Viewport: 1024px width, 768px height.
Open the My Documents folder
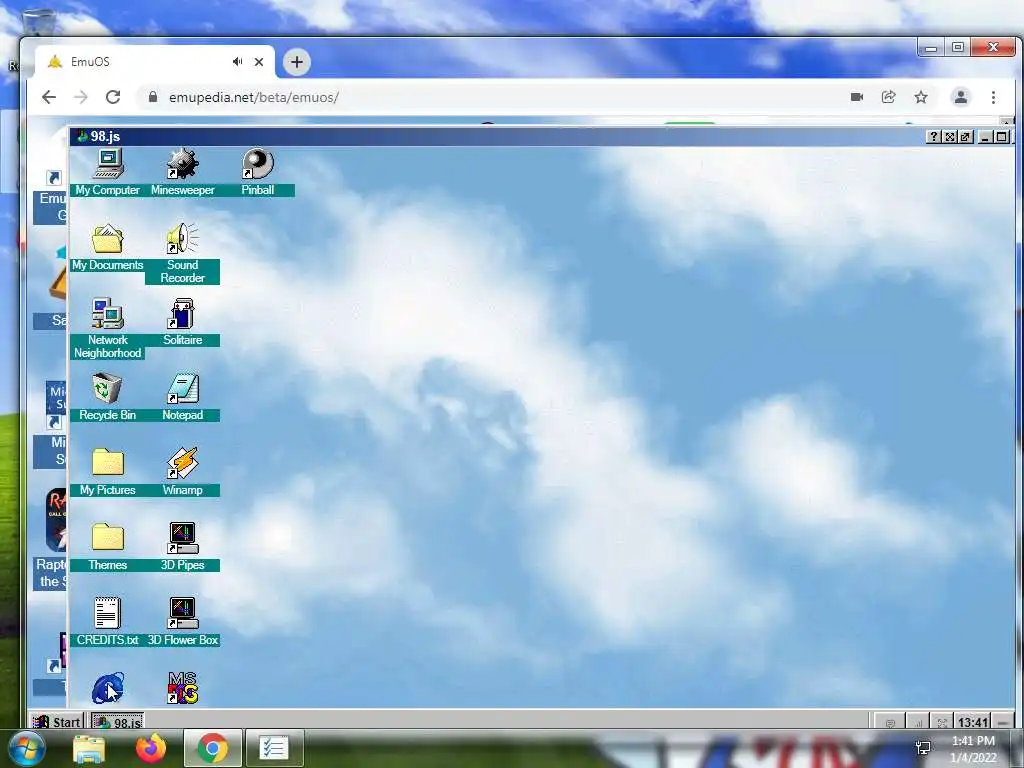[108, 247]
